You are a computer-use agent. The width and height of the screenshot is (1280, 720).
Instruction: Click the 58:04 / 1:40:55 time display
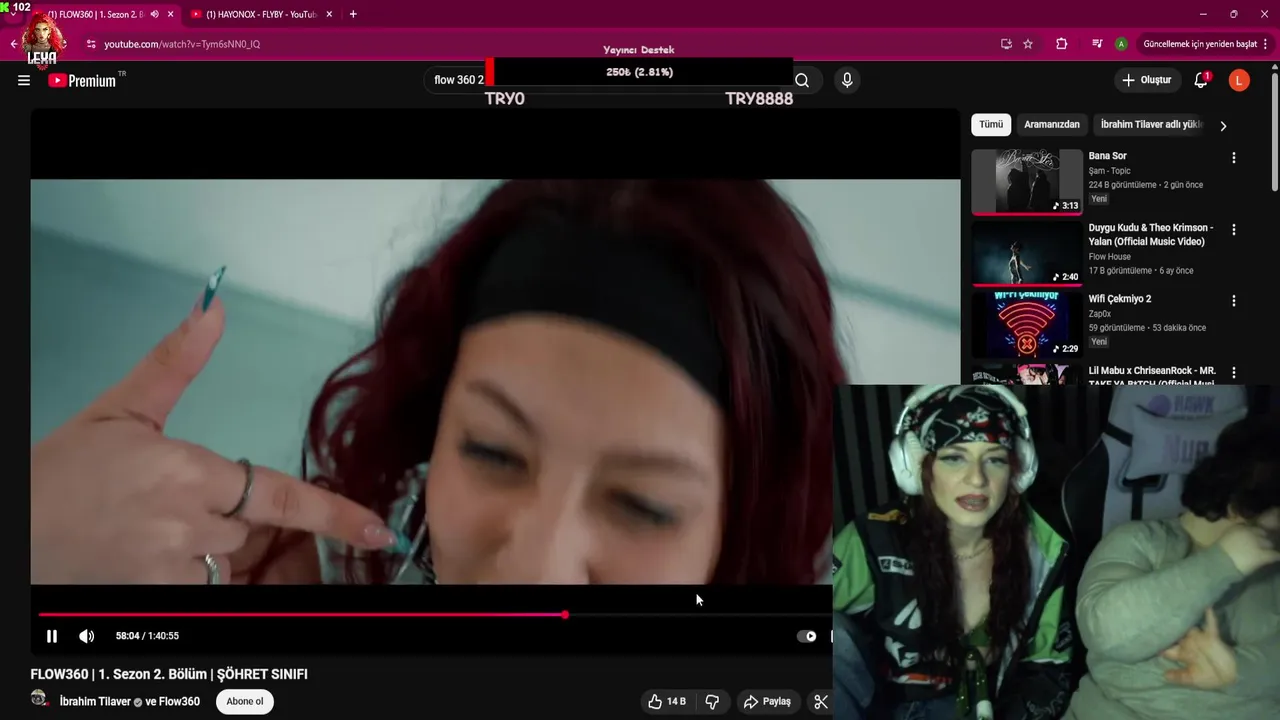147,636
